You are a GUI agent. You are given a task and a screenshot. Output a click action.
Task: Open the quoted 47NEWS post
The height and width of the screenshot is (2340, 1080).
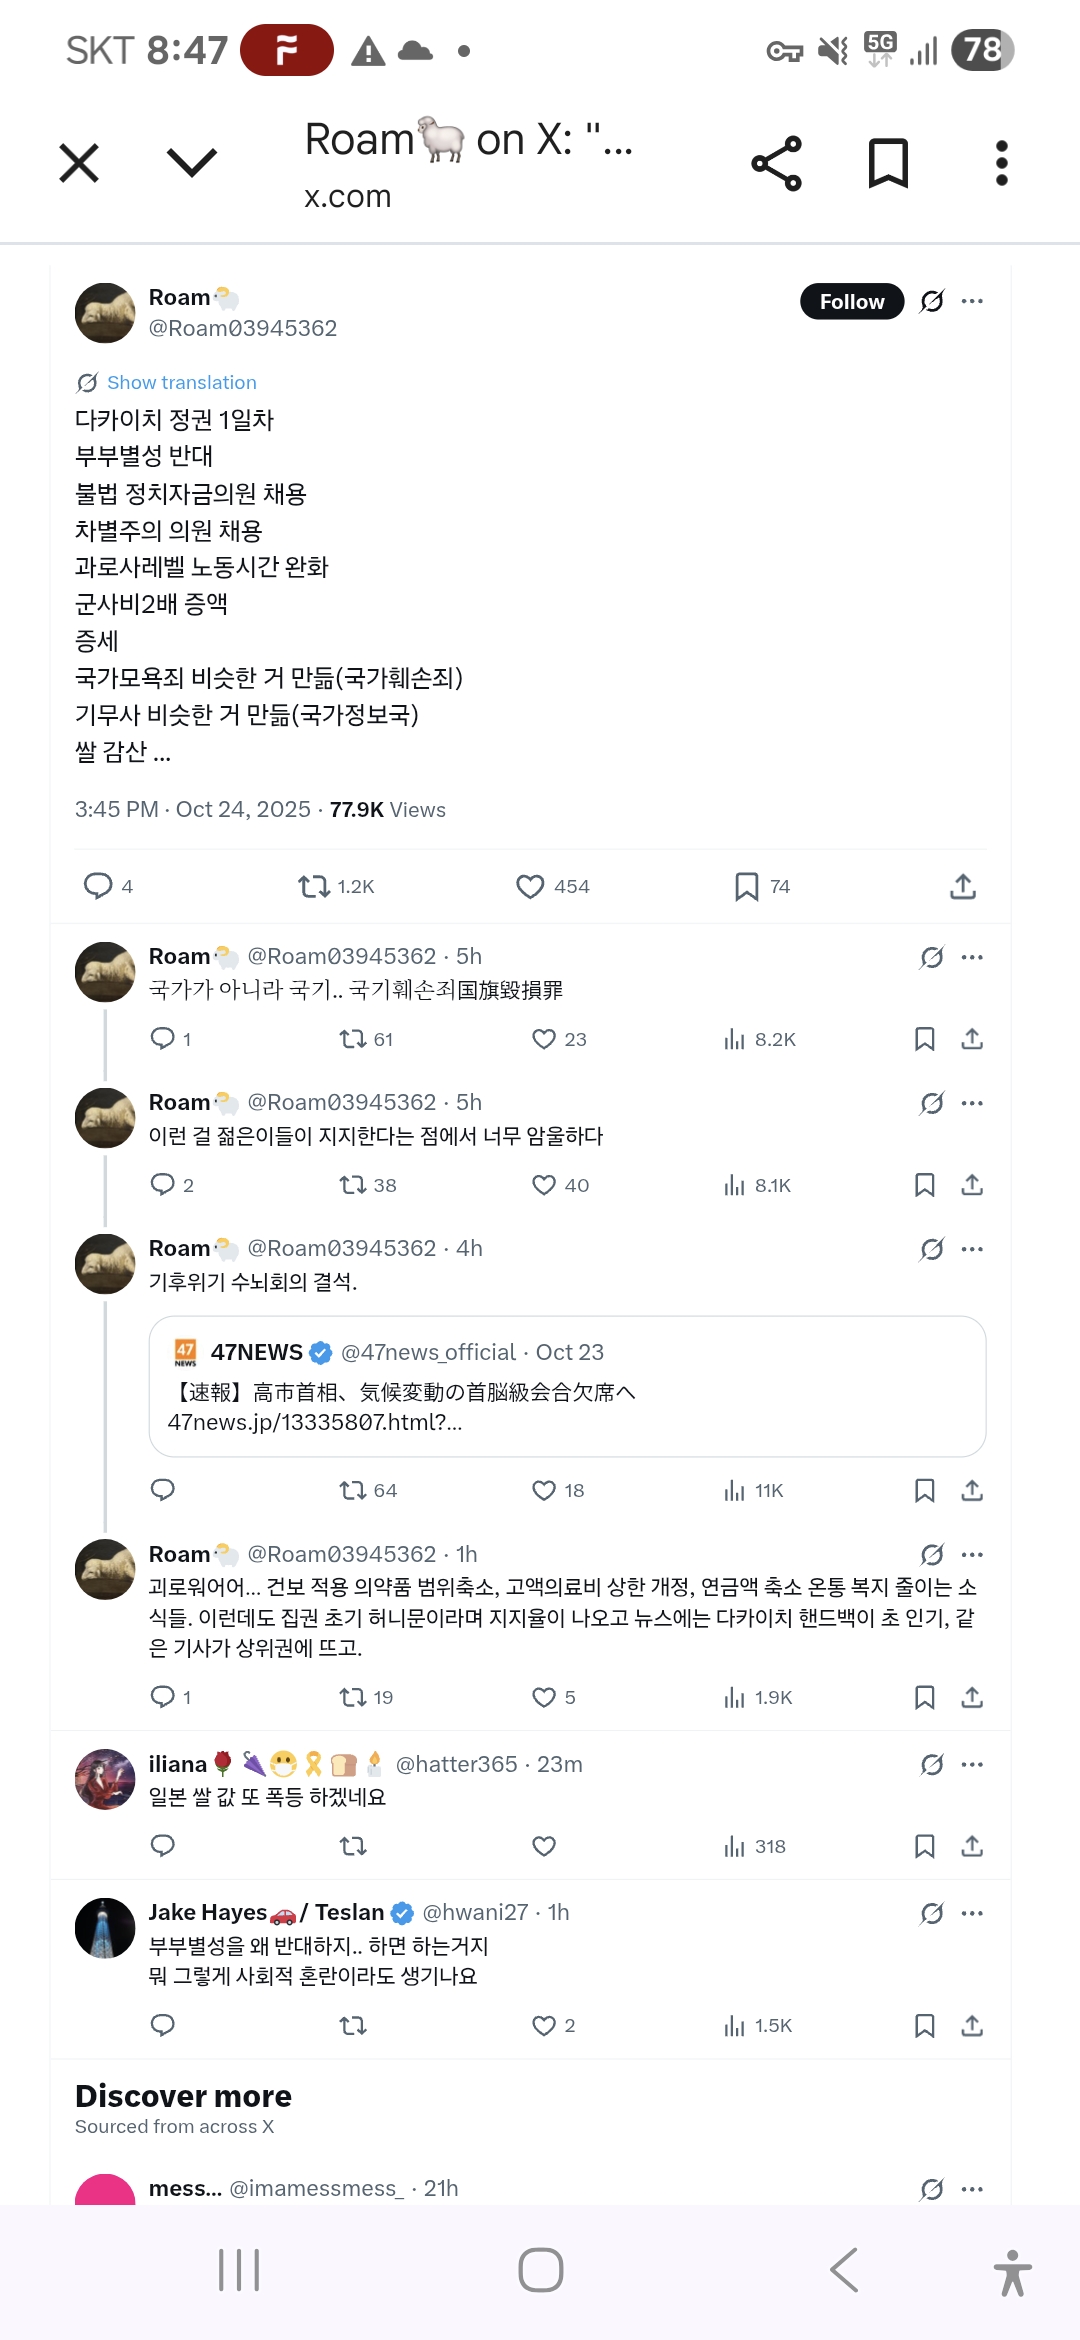click(x=567, y=1386)
